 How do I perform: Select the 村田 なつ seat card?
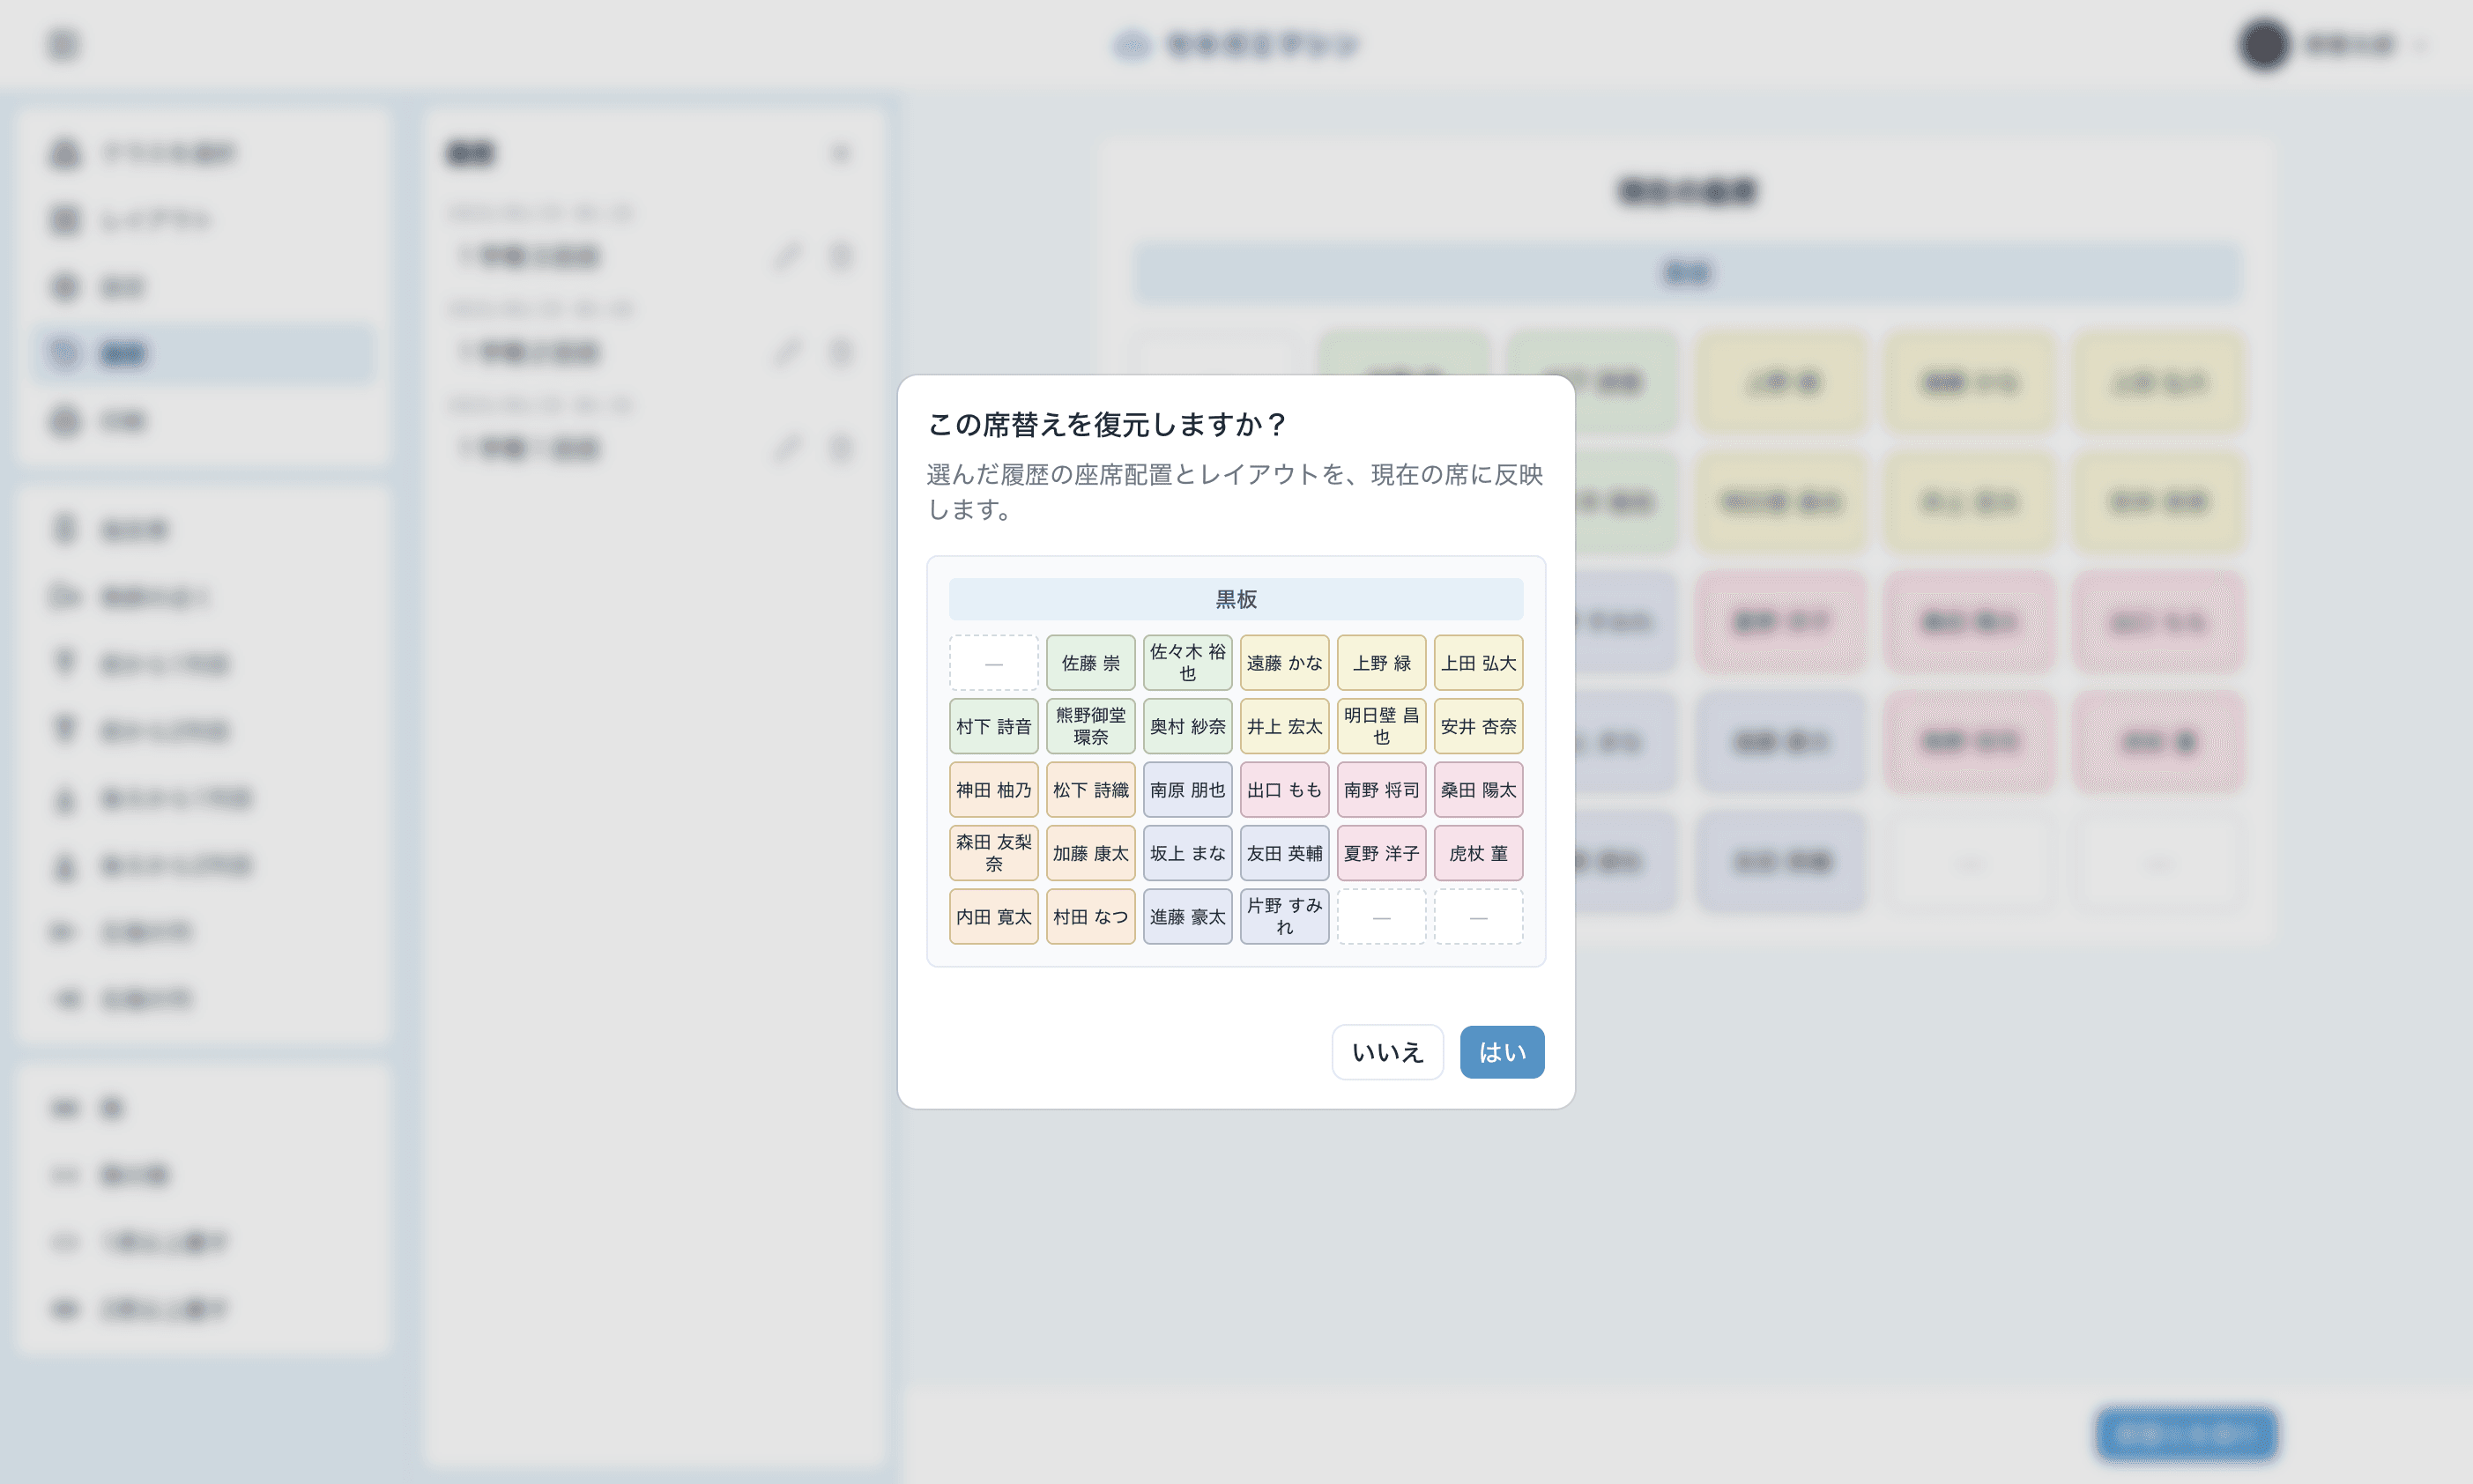[1090, 916]
